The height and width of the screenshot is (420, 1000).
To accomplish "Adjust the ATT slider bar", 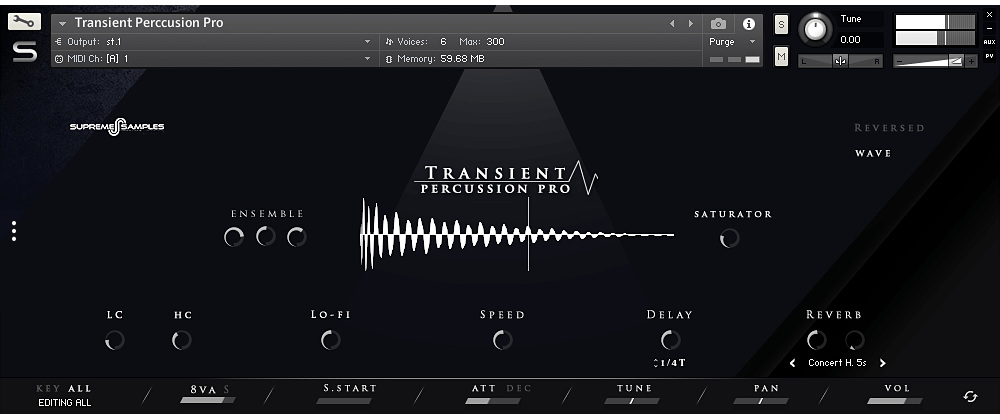I will (492, 401).
